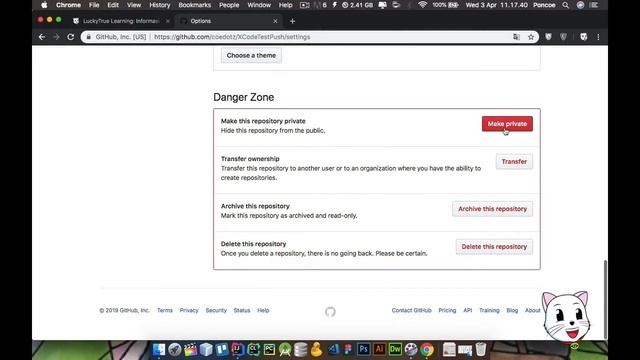
Task: Click the red Delete this repository button
Action: (494, 247)
